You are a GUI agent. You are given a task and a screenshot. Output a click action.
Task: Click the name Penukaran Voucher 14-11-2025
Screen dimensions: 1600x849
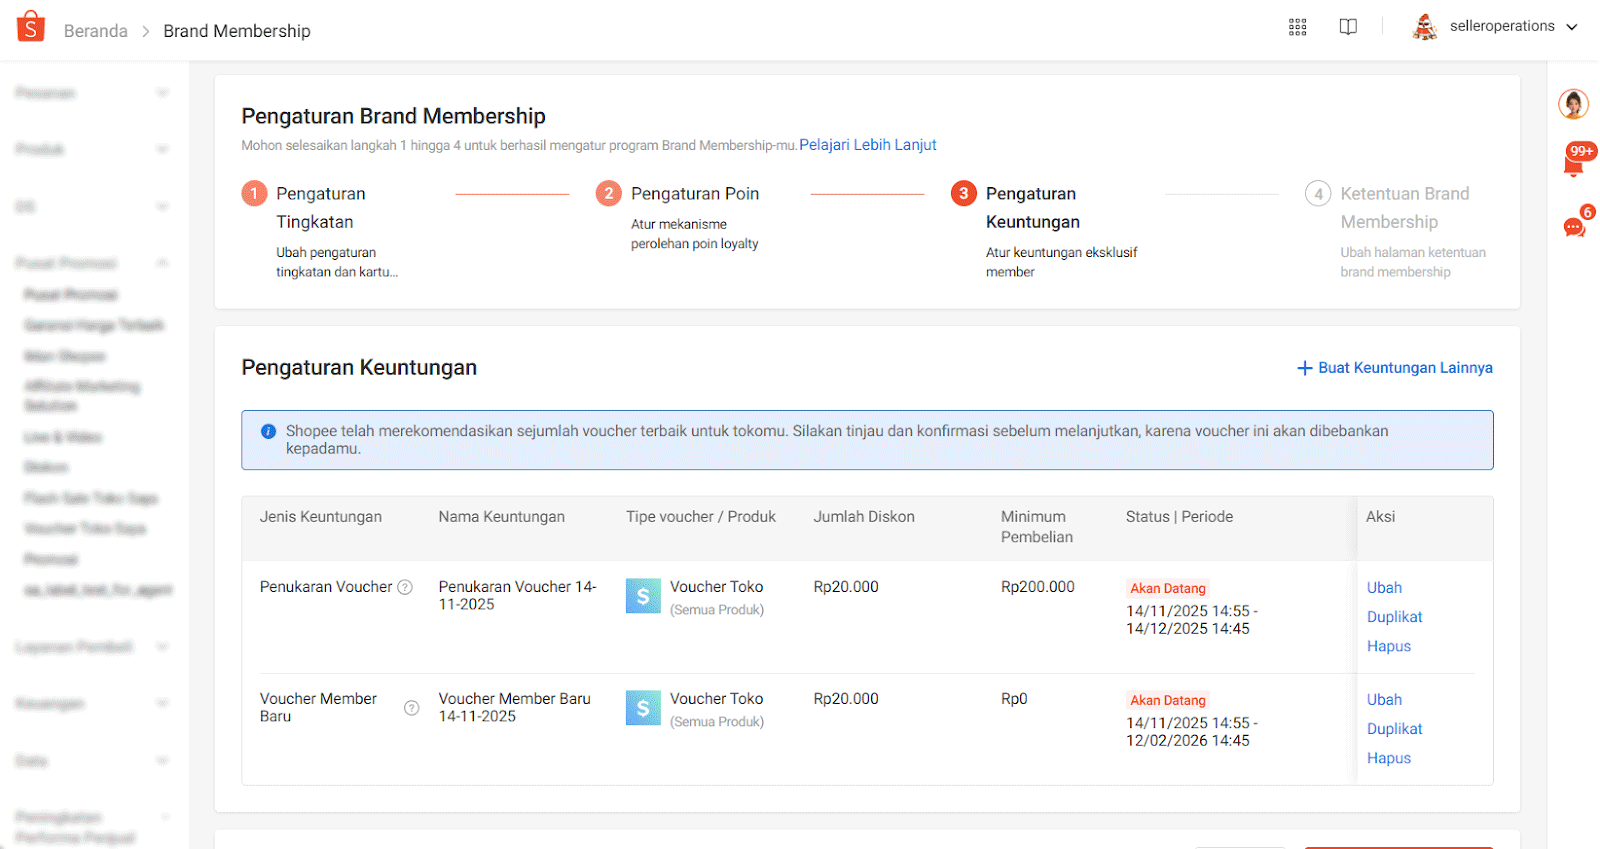coord(517,596)
